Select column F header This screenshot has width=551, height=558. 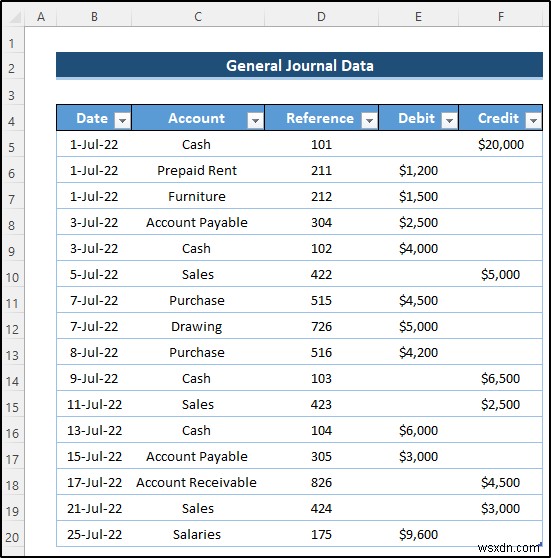[500, 17]
